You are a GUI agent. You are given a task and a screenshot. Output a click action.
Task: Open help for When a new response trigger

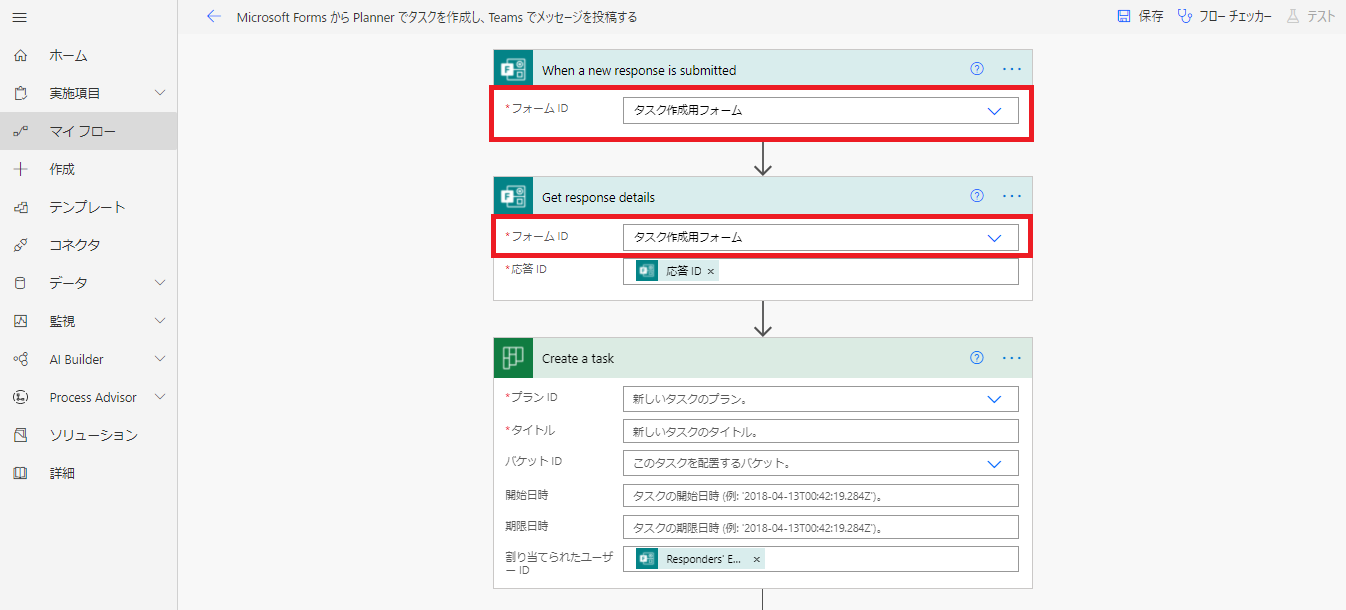977,70
